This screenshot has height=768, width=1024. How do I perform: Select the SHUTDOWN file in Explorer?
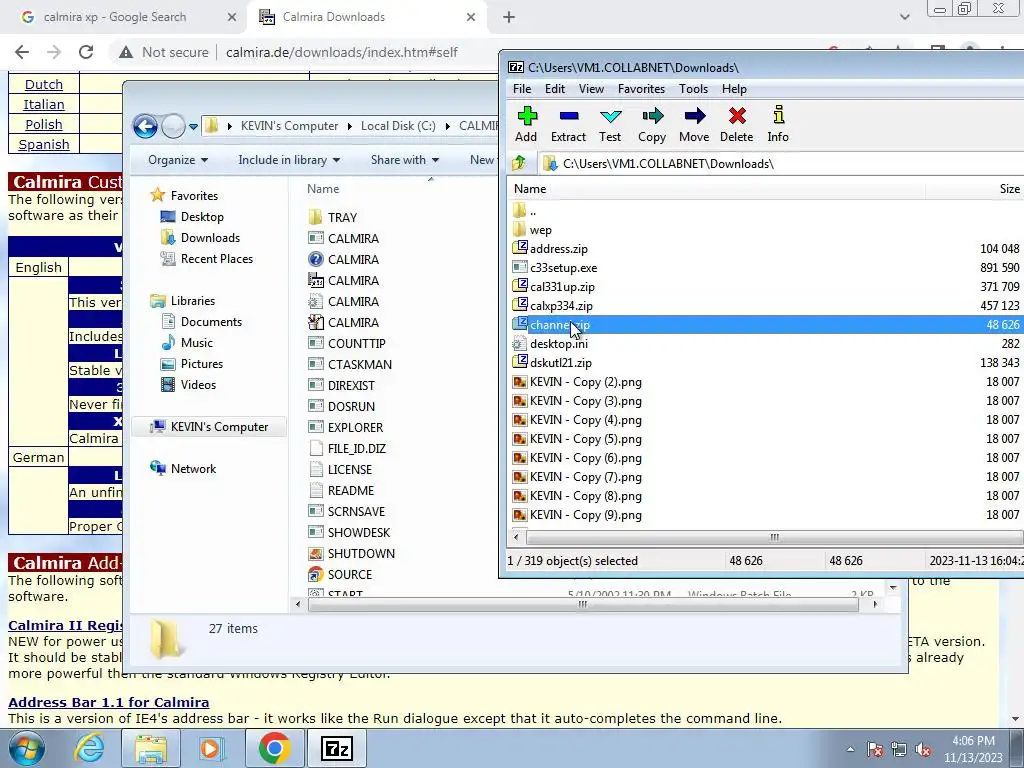coord(360,554)
